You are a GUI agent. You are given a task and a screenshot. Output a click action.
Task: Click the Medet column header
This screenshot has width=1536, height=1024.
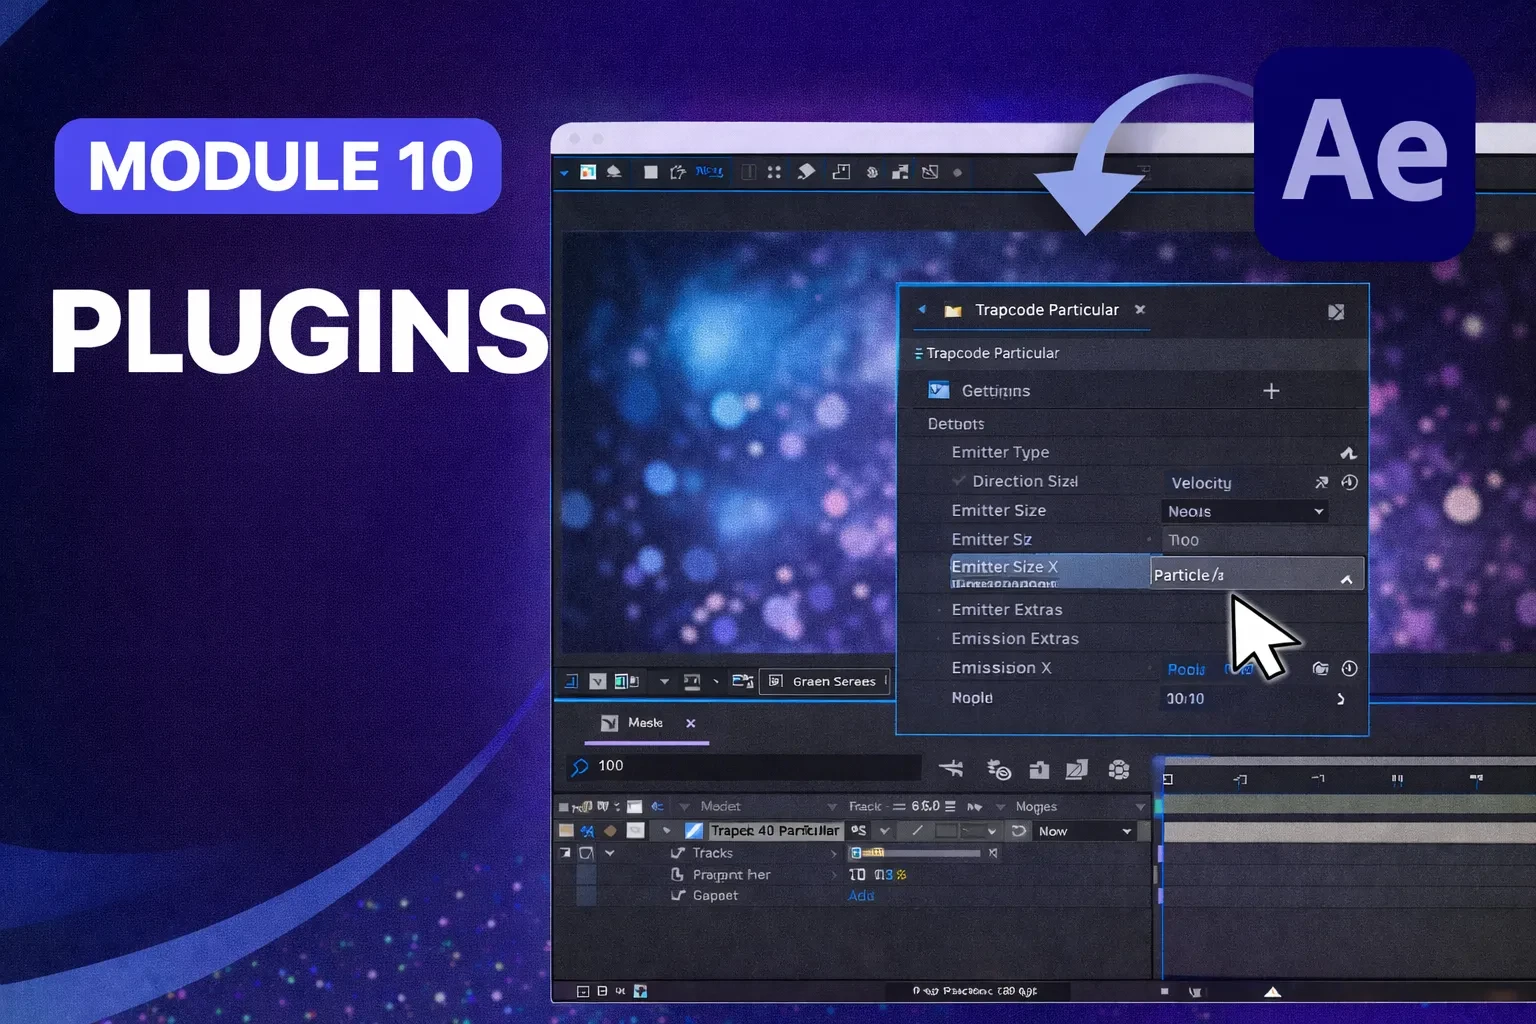[x=720, y=806]
